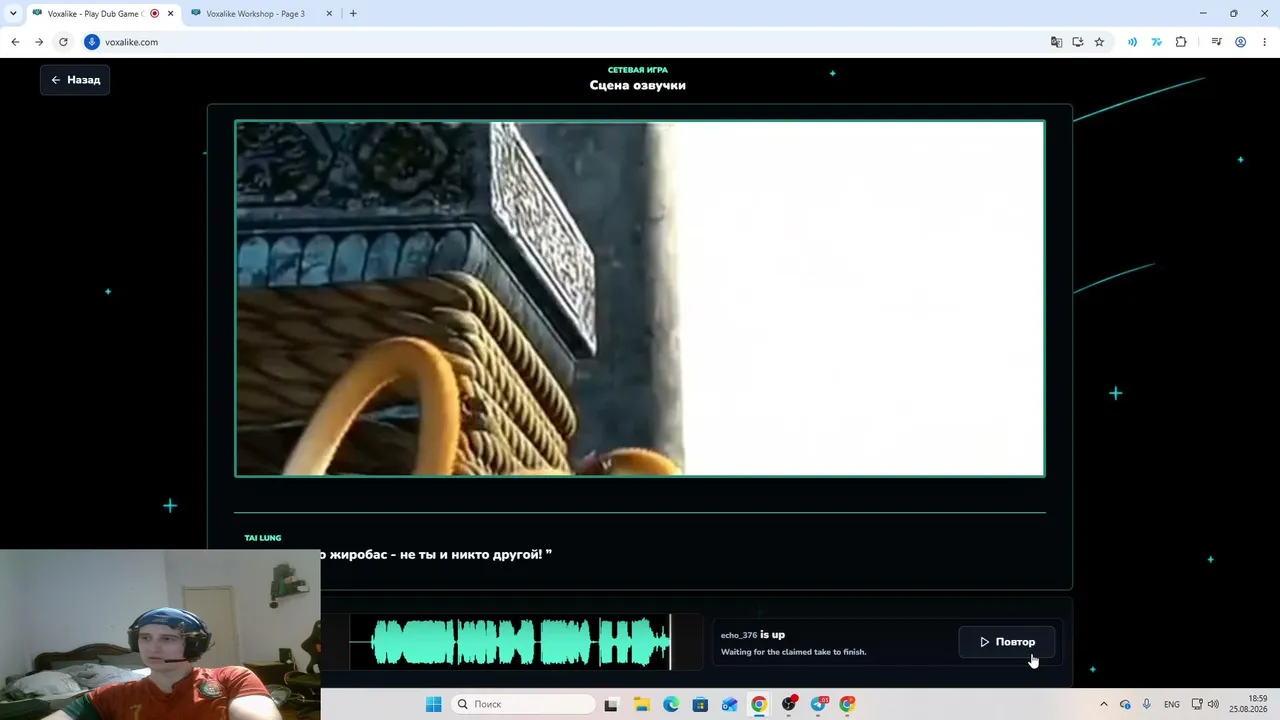The image size is (1280, 720).
Task: Click 'Waiting for the claimed take to finish.'
Action: (x=794, y=652)
